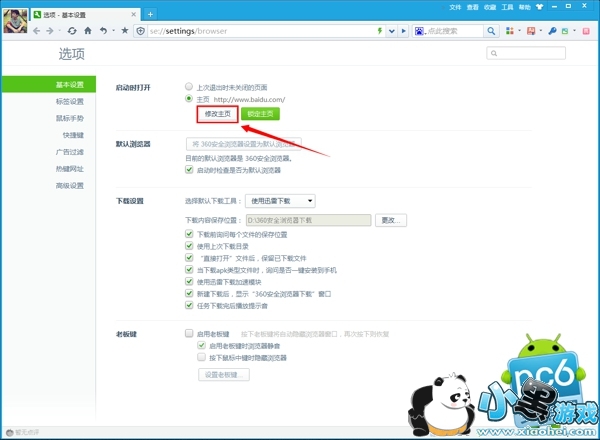Reload the page with the refresh icon
This screenshot has width=600, height=440.
click(72, 31)
